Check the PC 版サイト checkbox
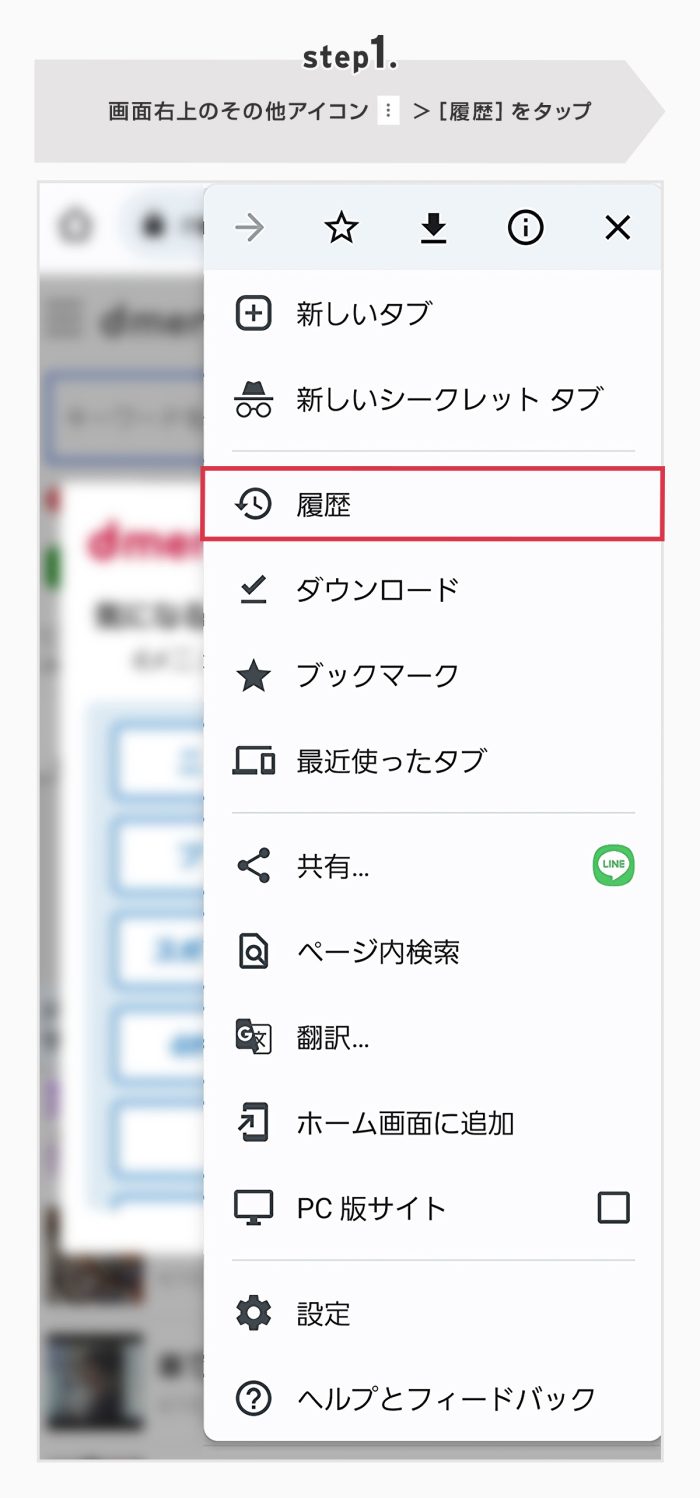The image size is (700, 1498). [x=613, y=1208]
